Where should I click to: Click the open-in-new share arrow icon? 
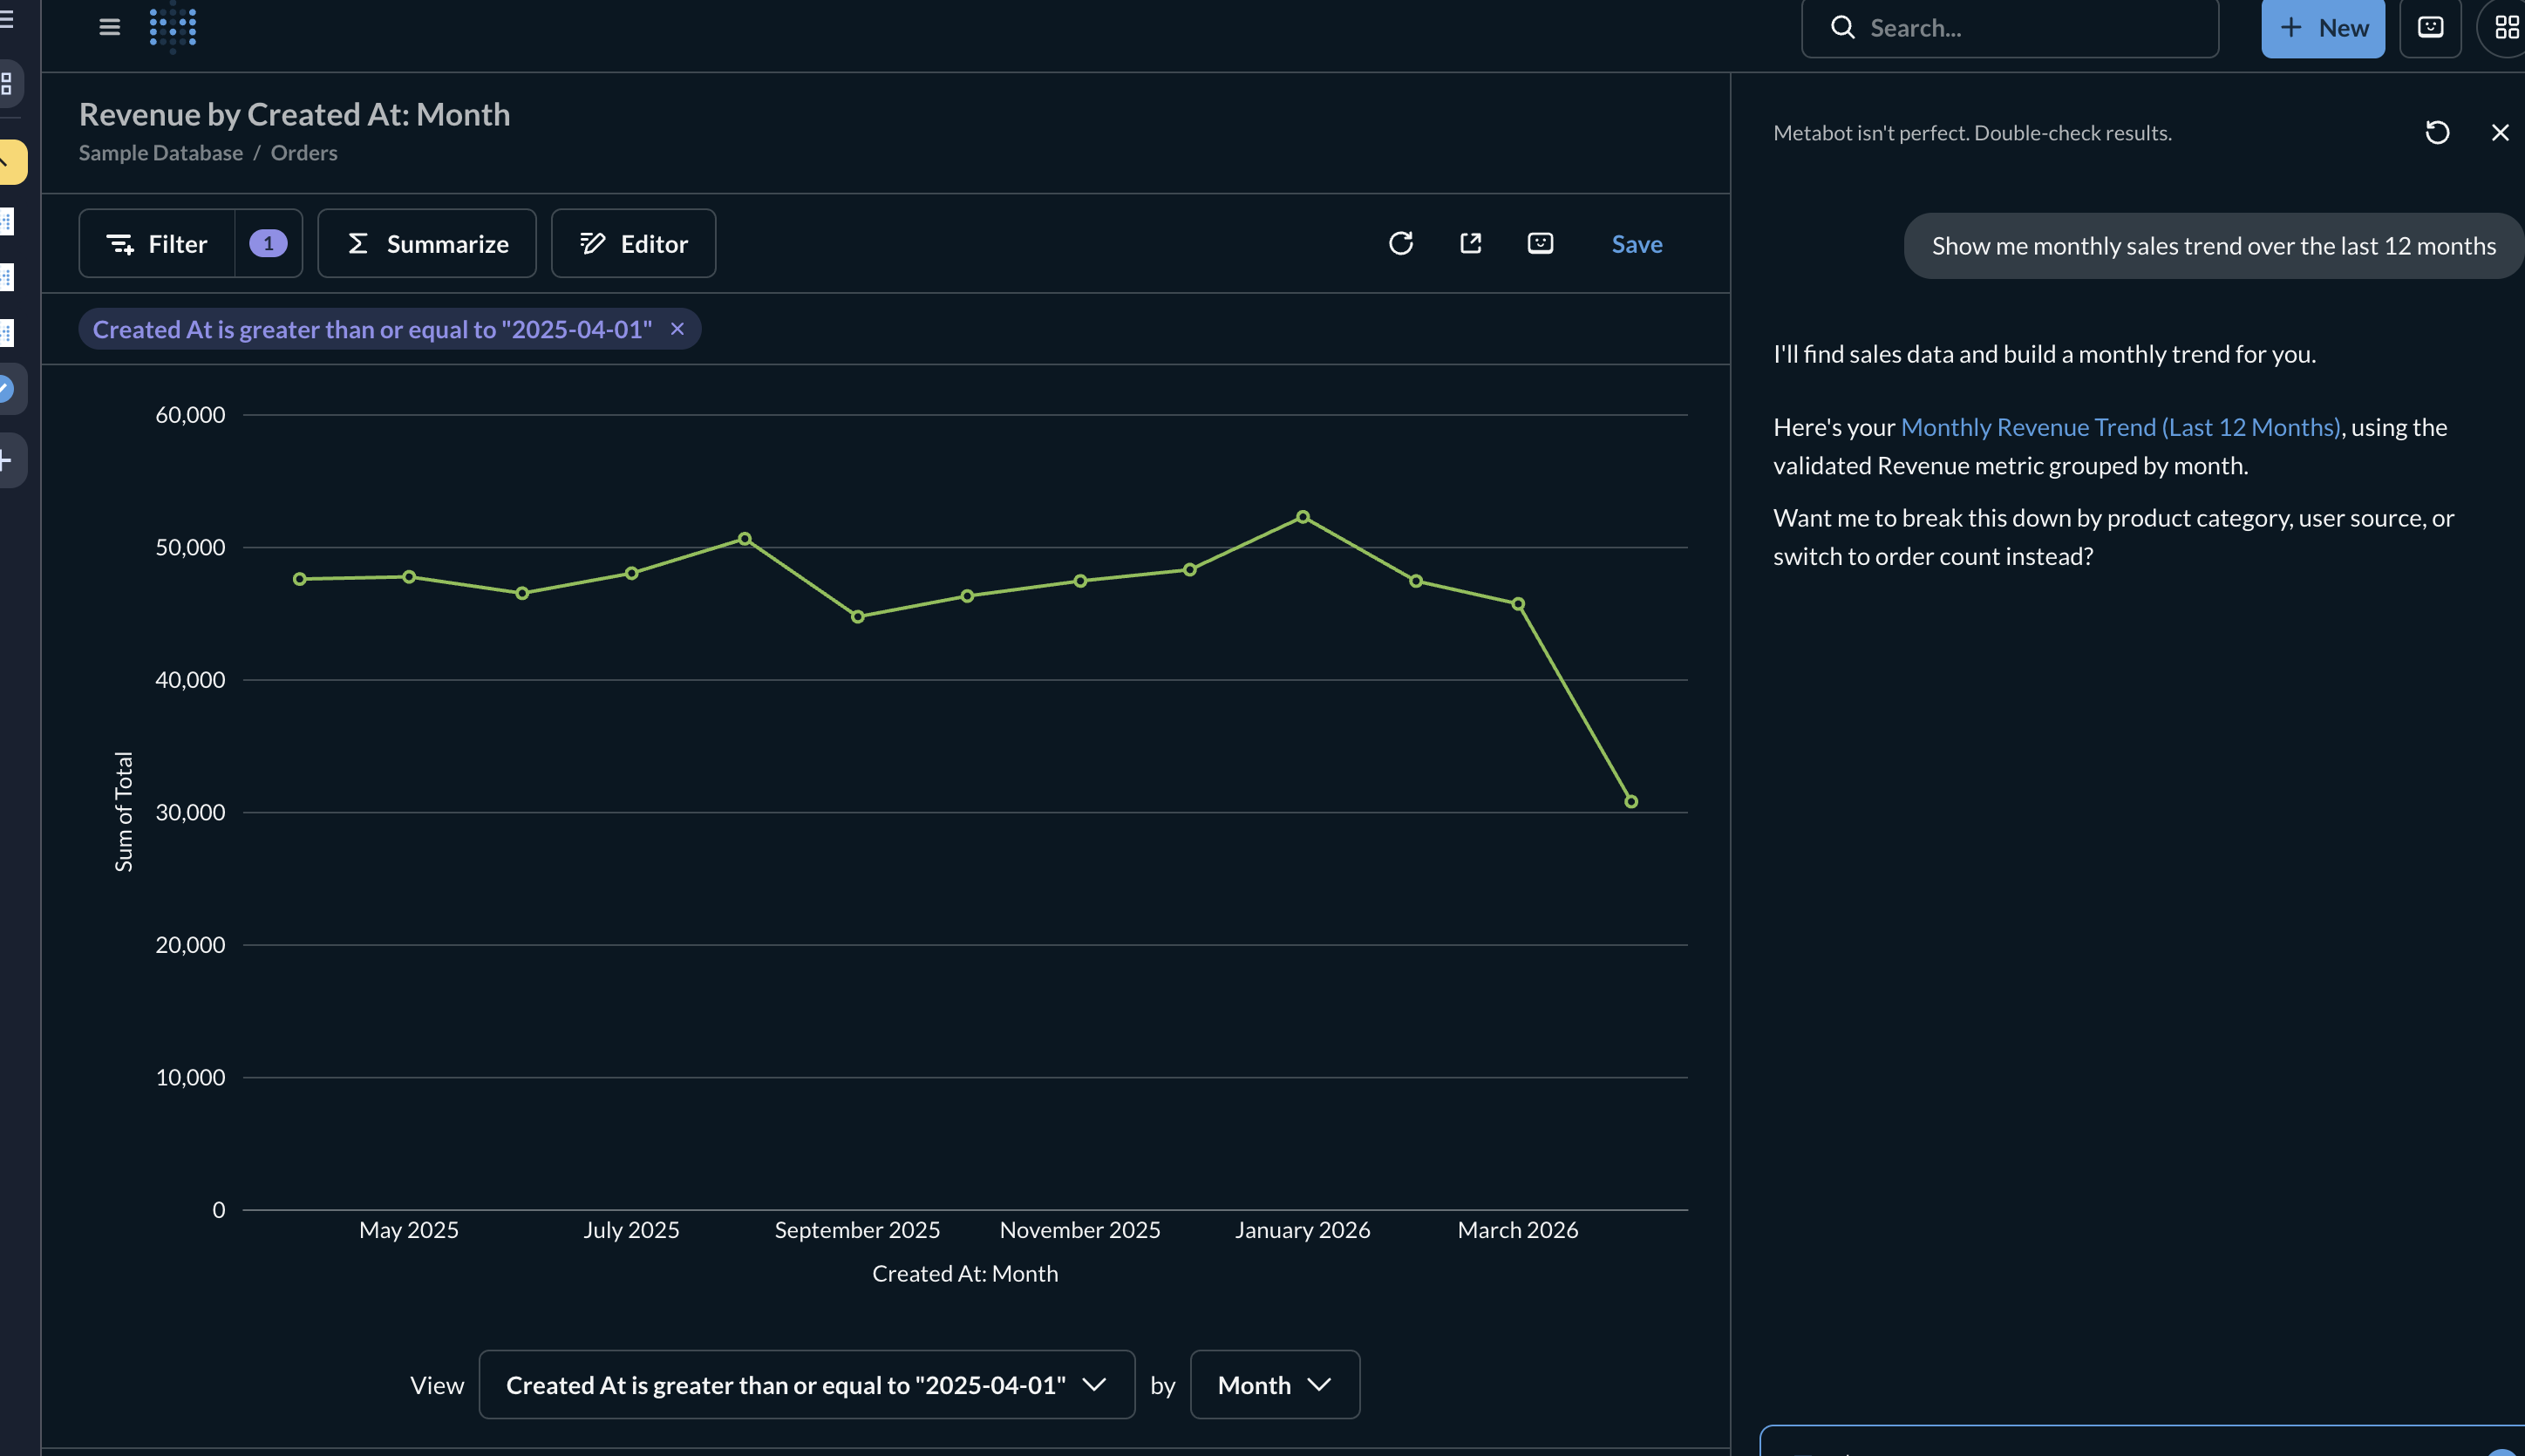1471,243
